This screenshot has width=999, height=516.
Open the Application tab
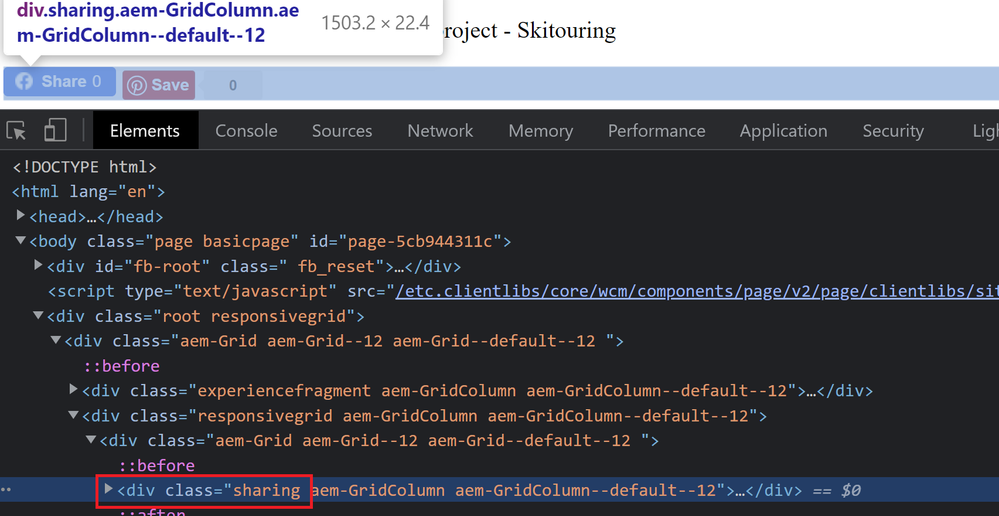783,131
